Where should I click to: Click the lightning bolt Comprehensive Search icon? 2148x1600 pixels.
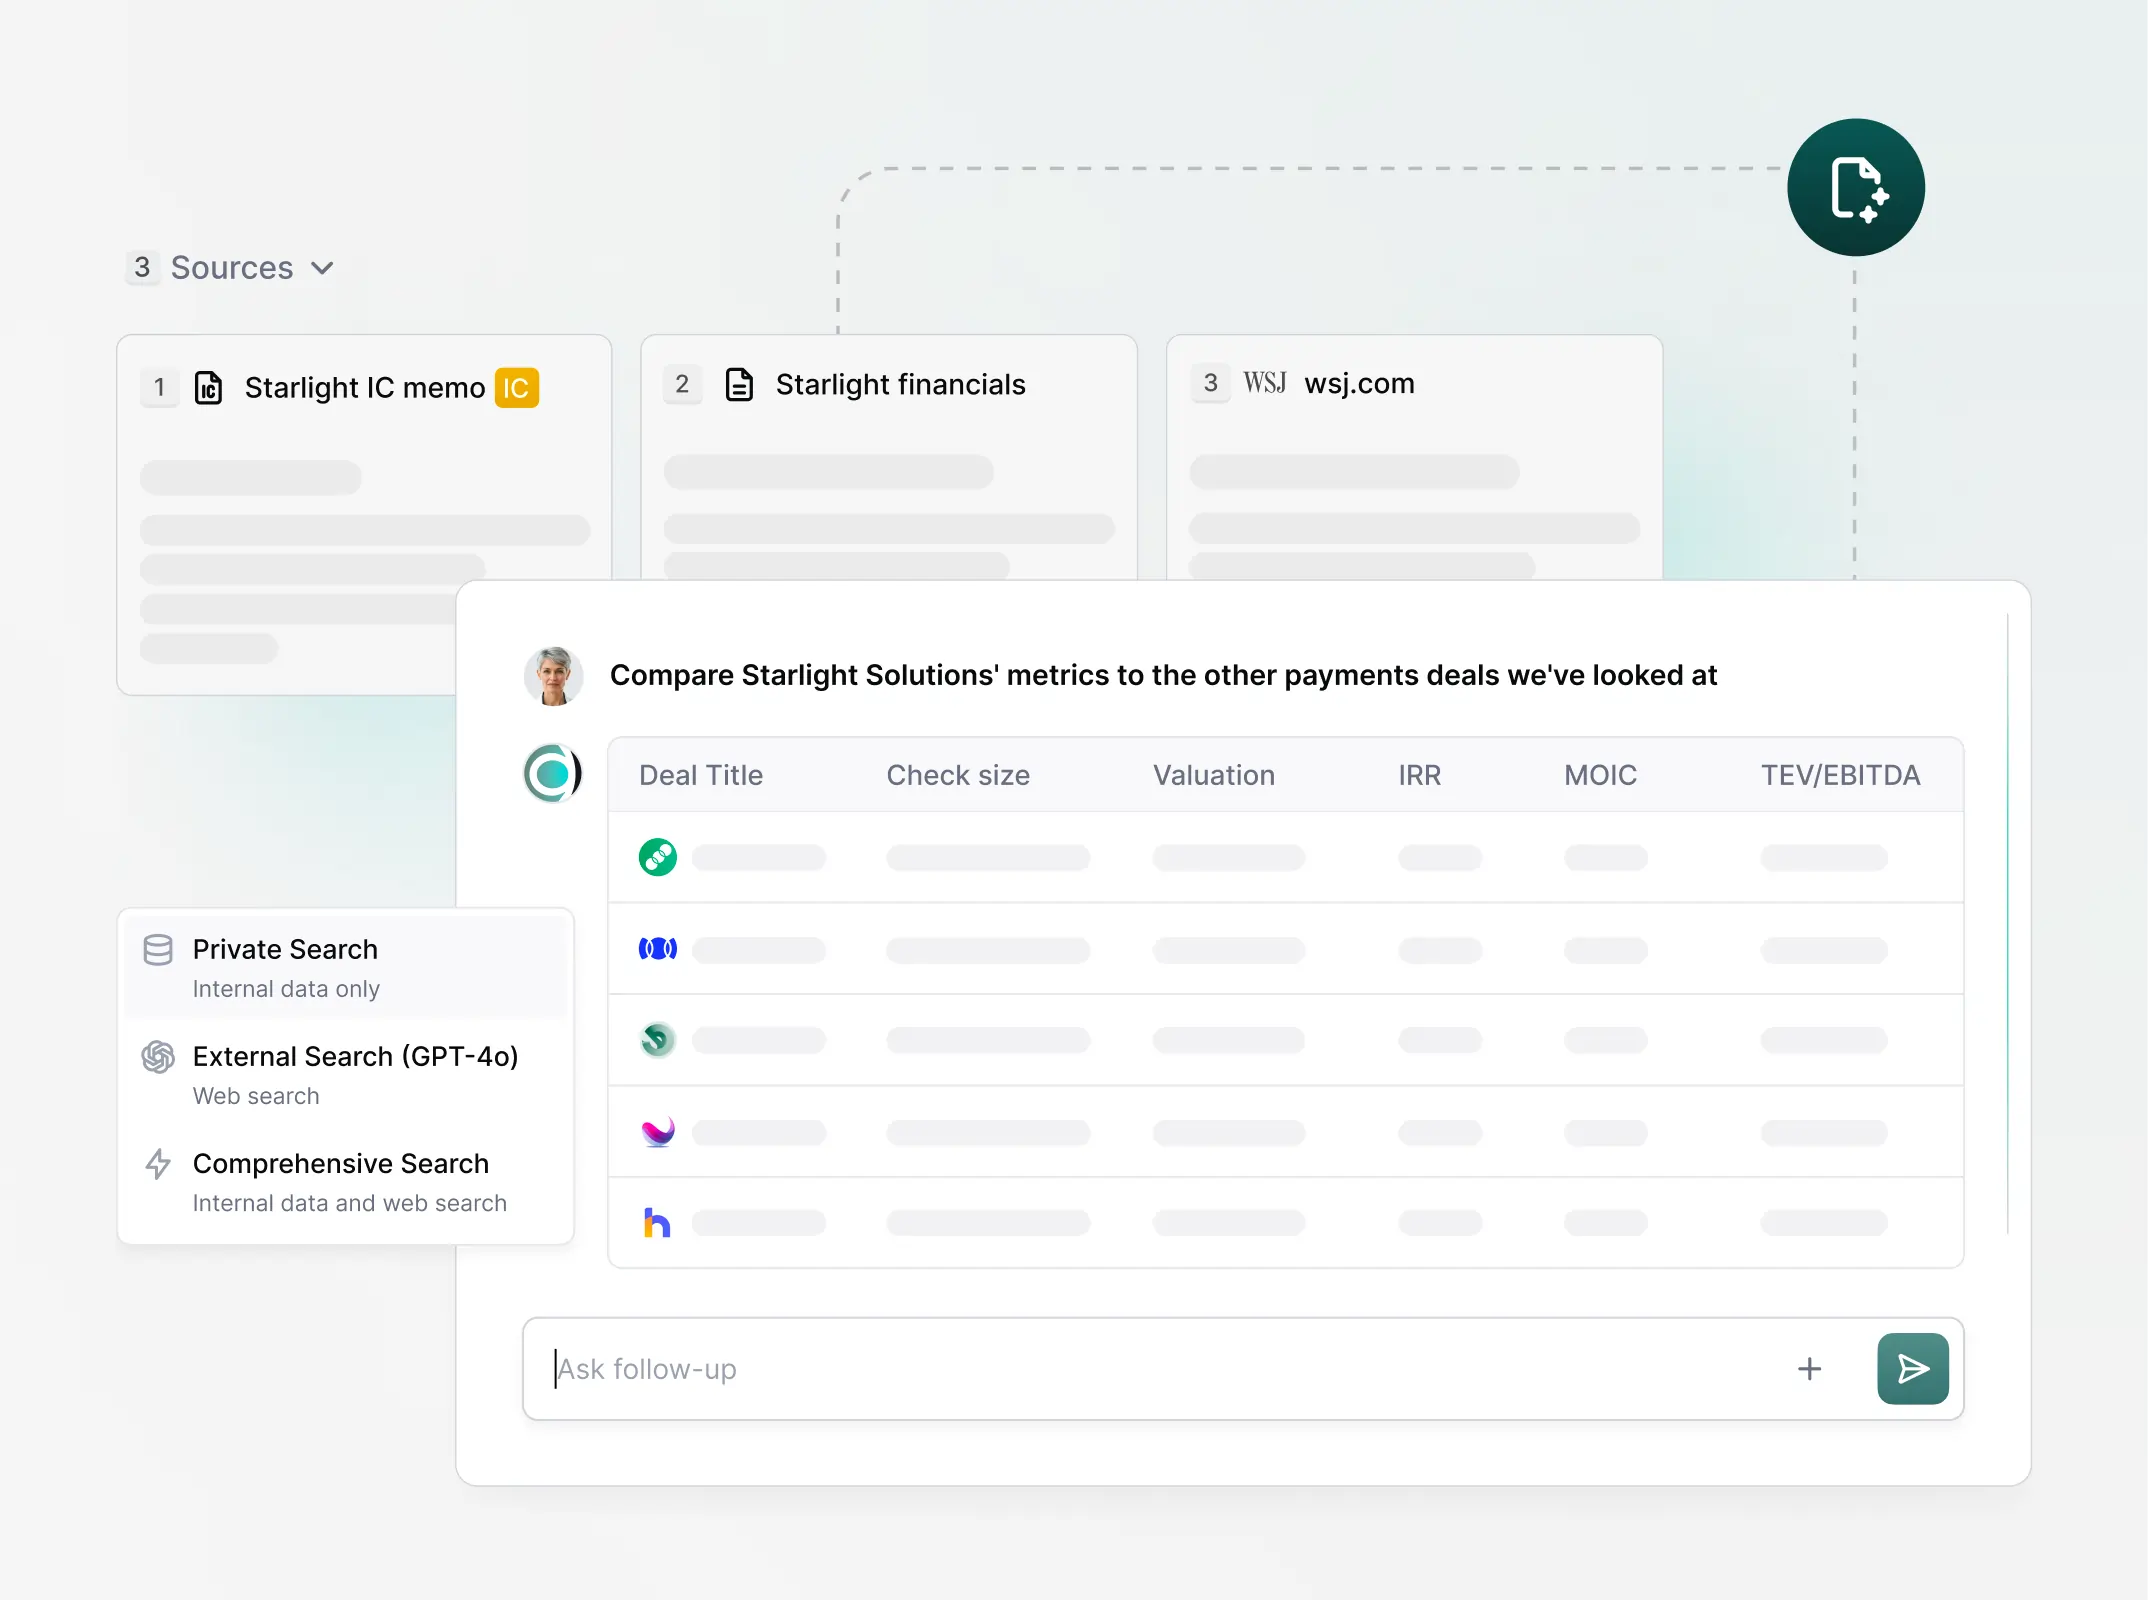(158, 1164)
